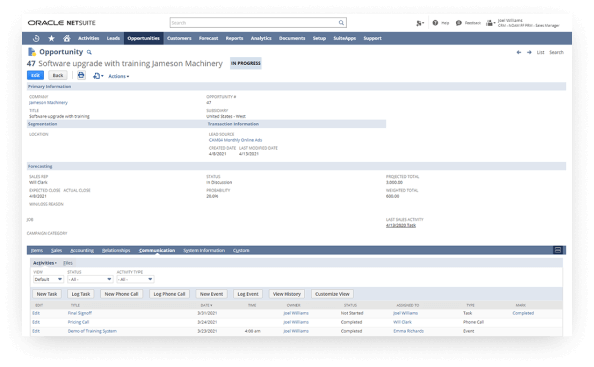
Task: Open the Leads menu
Action: (x=113, y=38)
